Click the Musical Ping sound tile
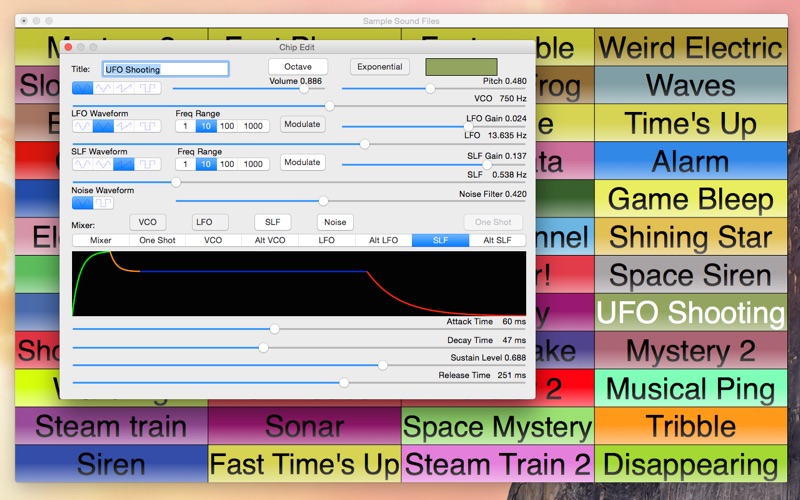Viewport: 800px width, 500px height. coord(691,389)
